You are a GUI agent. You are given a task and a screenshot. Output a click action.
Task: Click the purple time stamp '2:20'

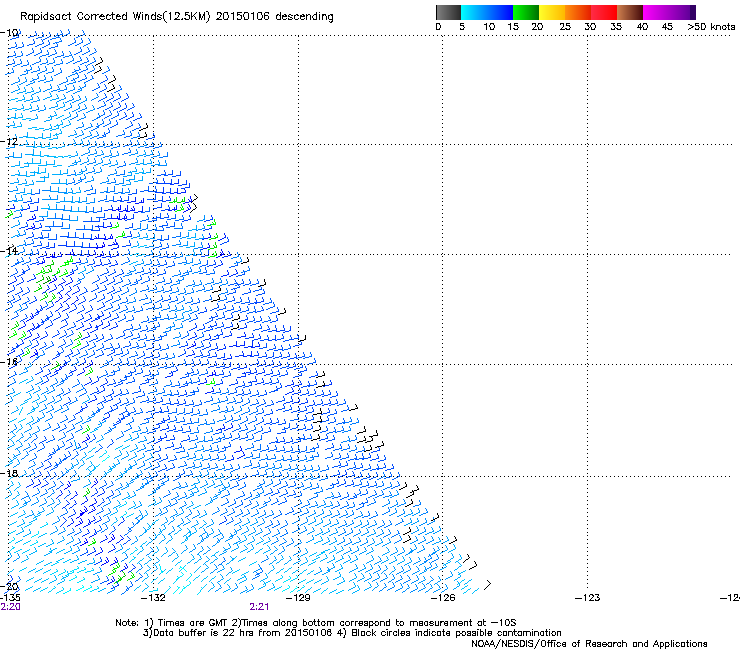(x=10, y=607)
